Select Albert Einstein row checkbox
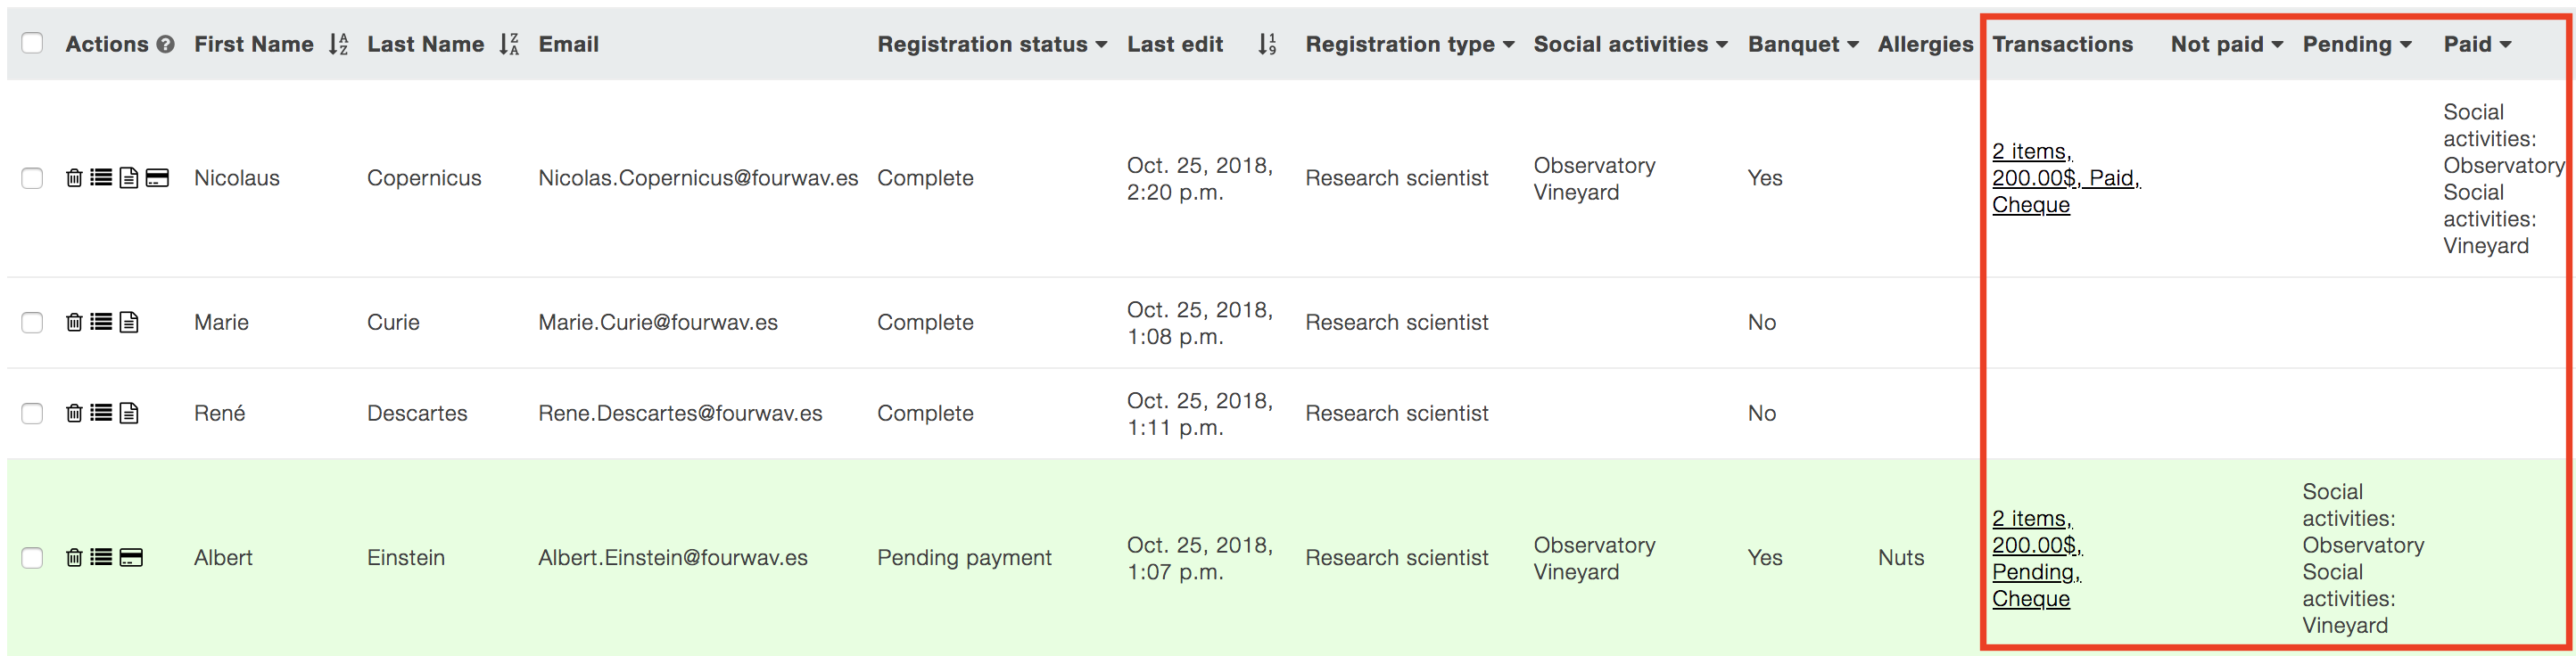Image resolution: width=2576 pixels, height=656 pixels. click(x=32, y=557)
